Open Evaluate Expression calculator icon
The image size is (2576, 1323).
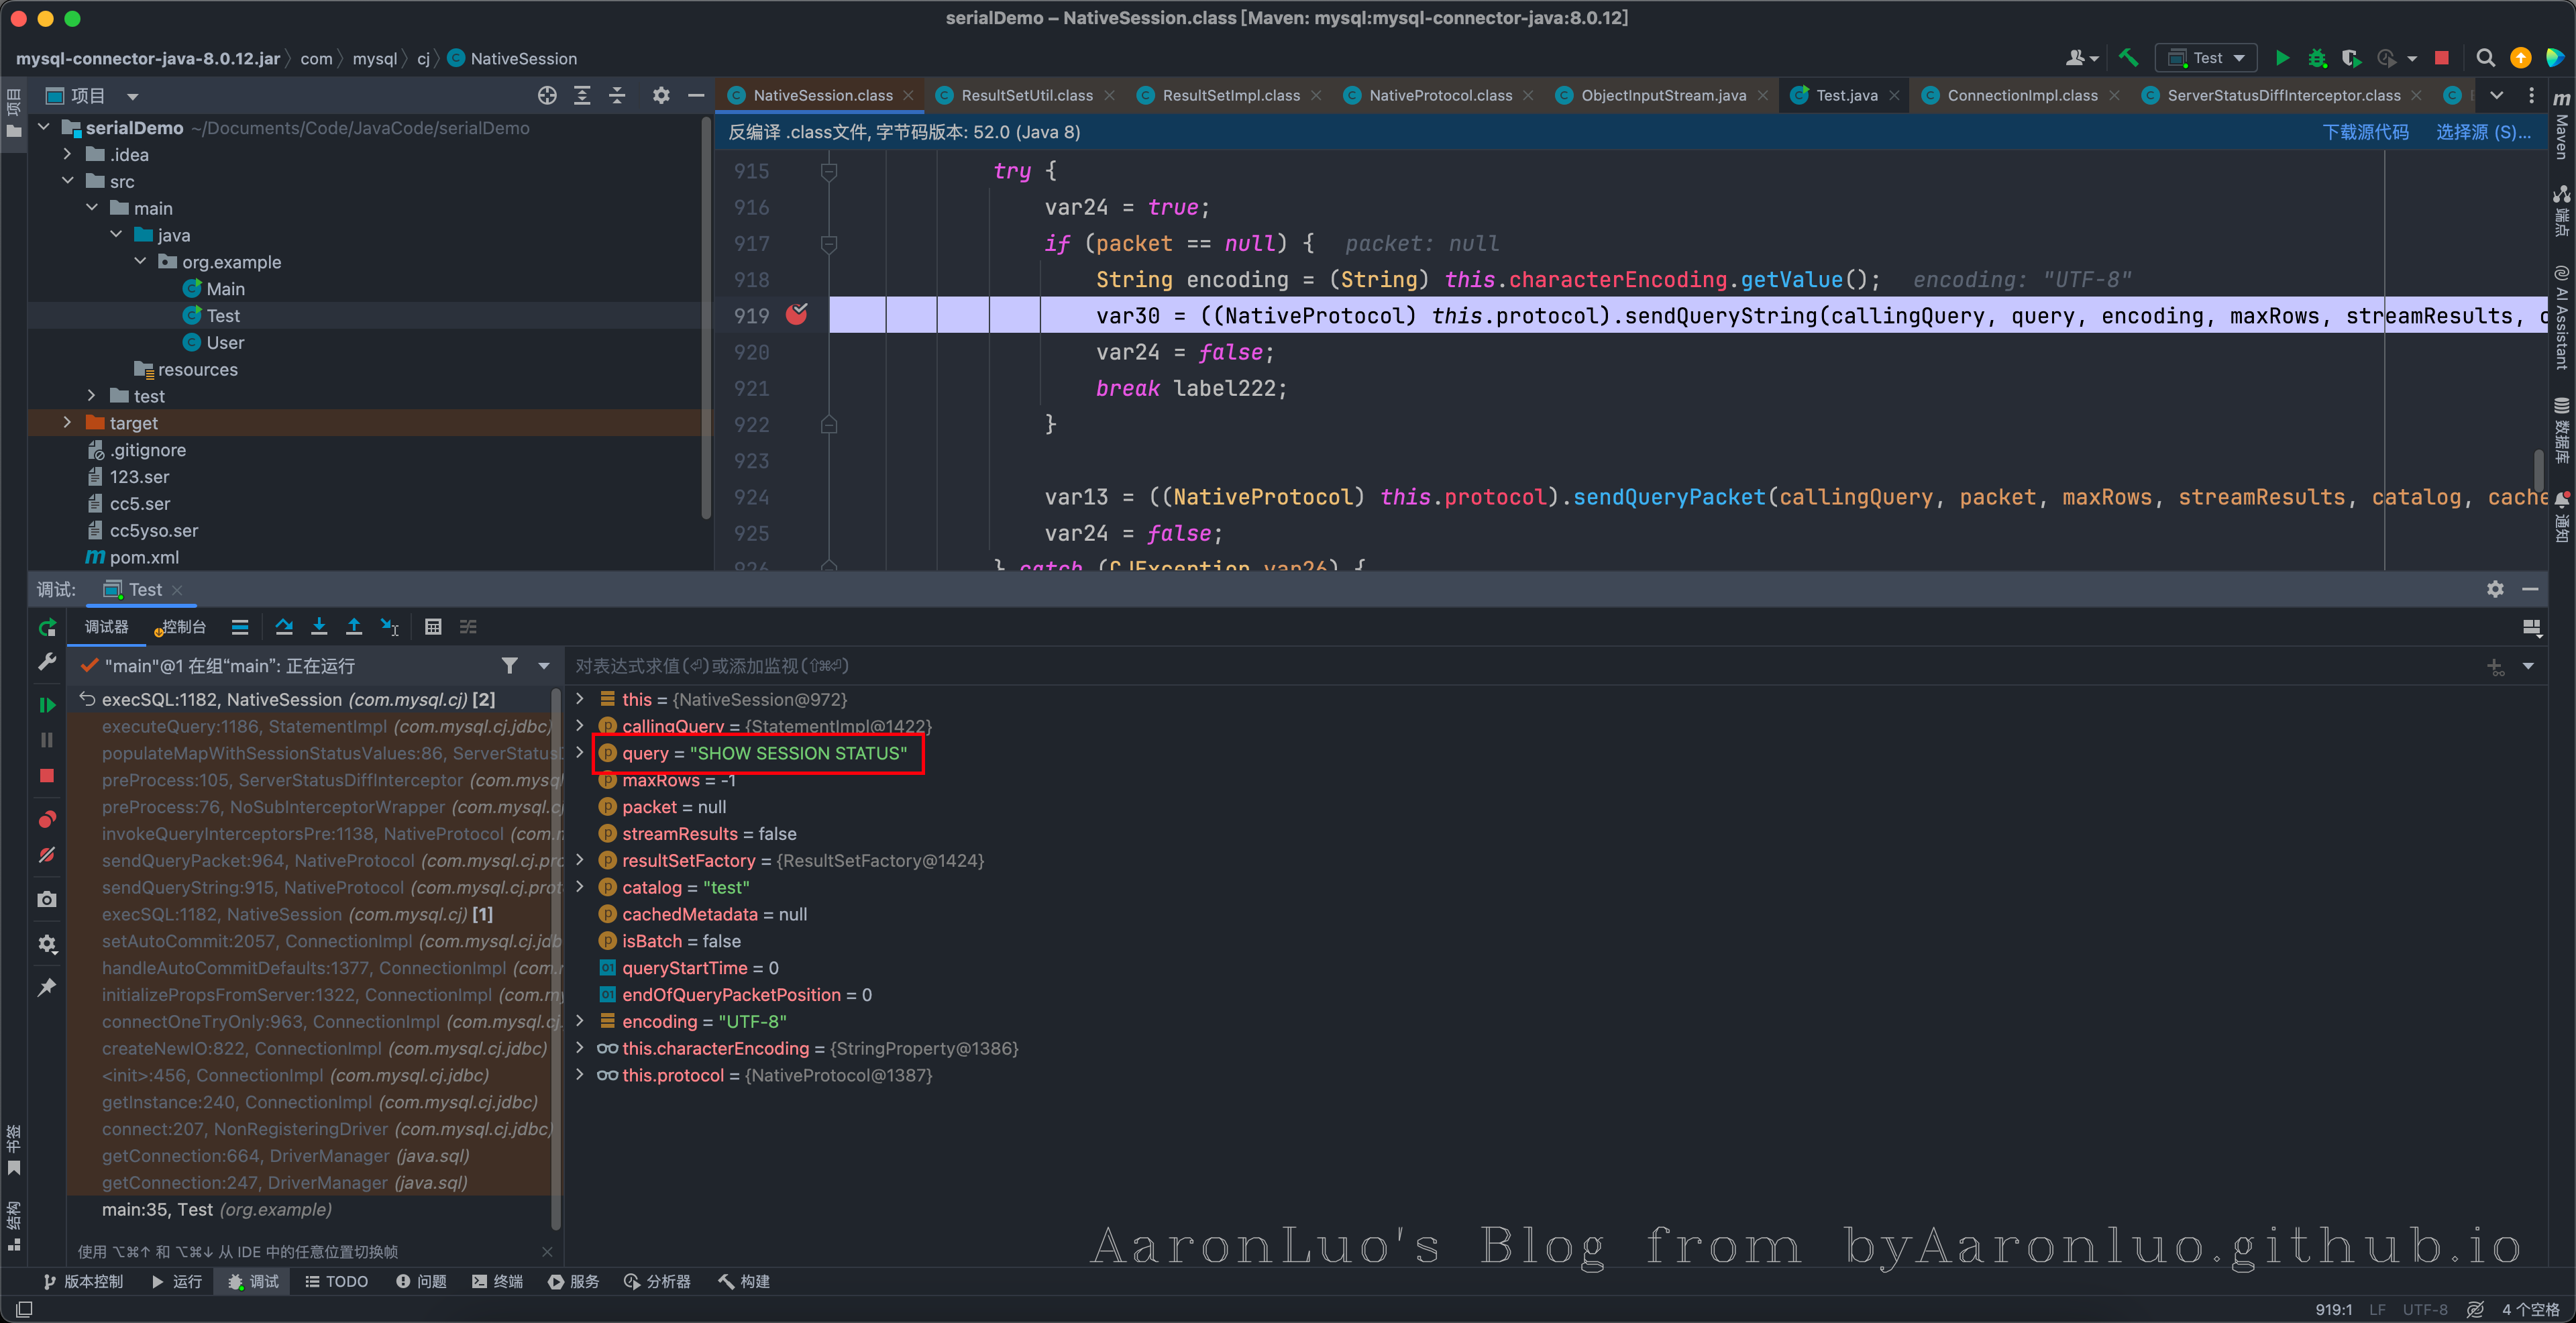click(x=433, y=627)
